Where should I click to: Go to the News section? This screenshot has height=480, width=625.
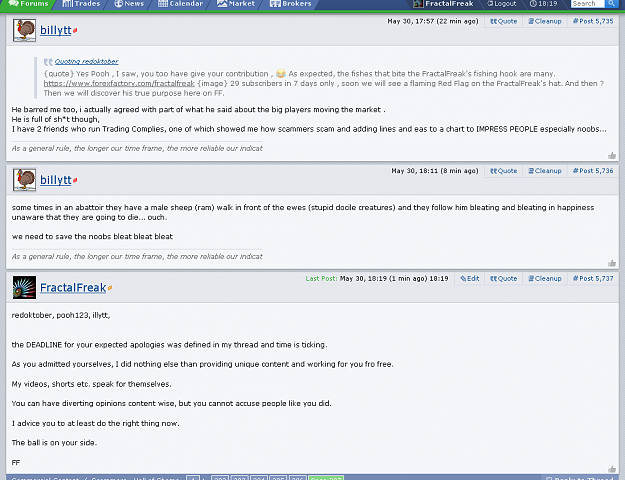(129, 4)
